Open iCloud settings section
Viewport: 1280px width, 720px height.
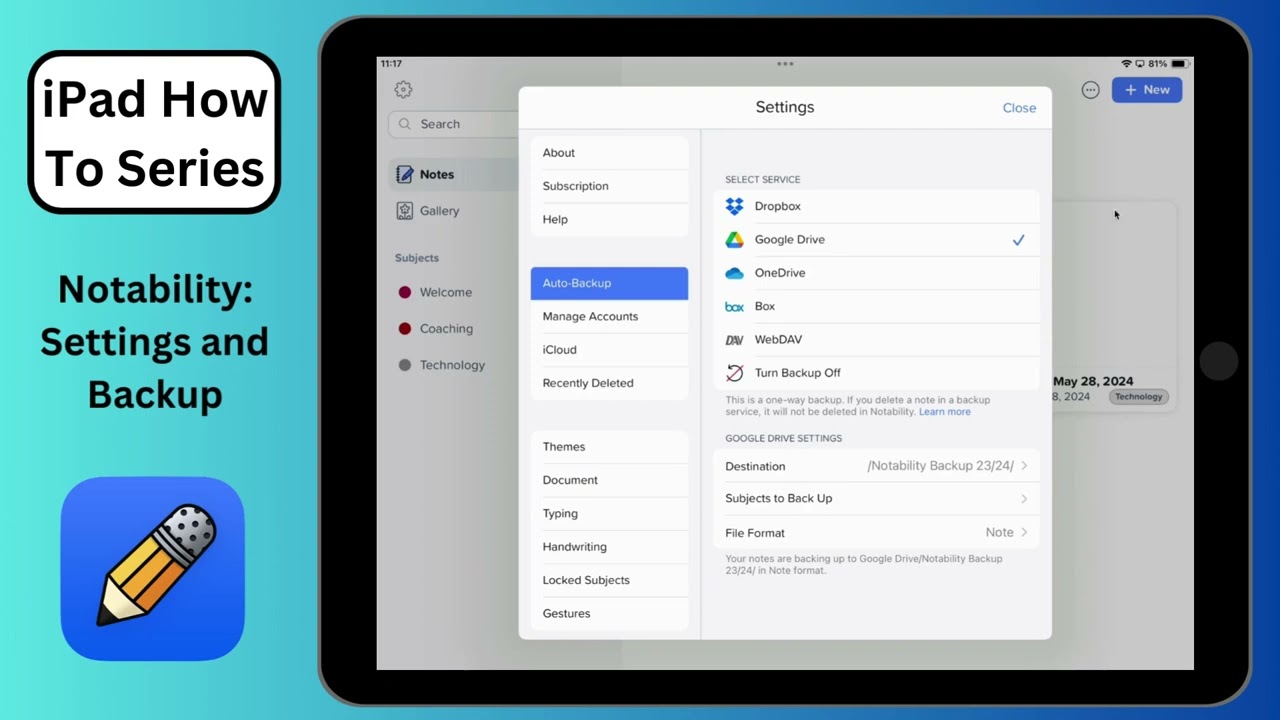[x=609, y=350]
